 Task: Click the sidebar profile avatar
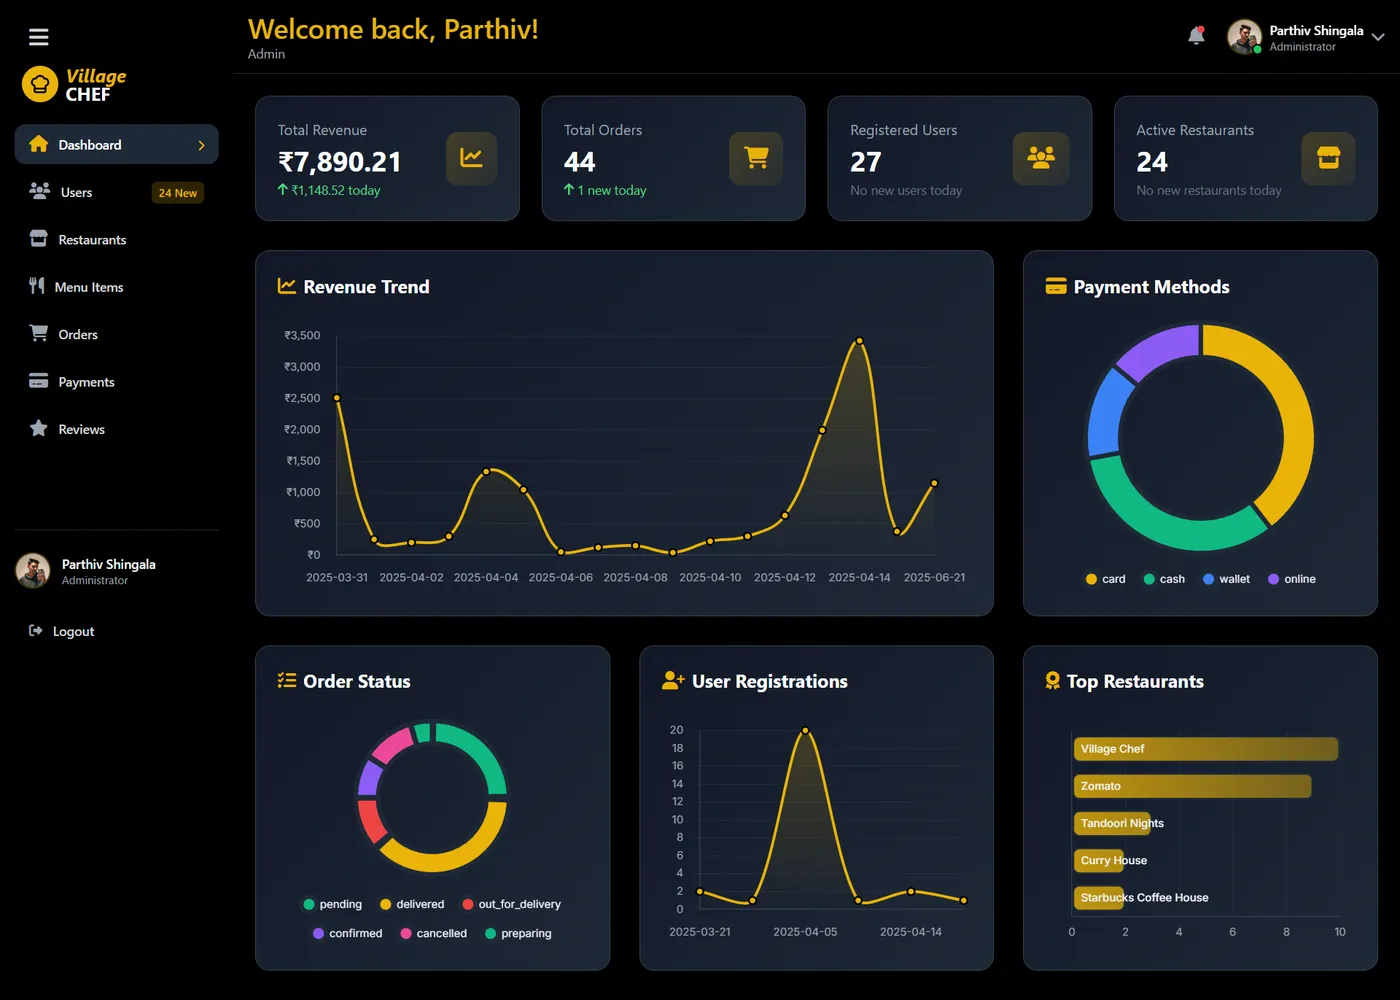(33, 571)
